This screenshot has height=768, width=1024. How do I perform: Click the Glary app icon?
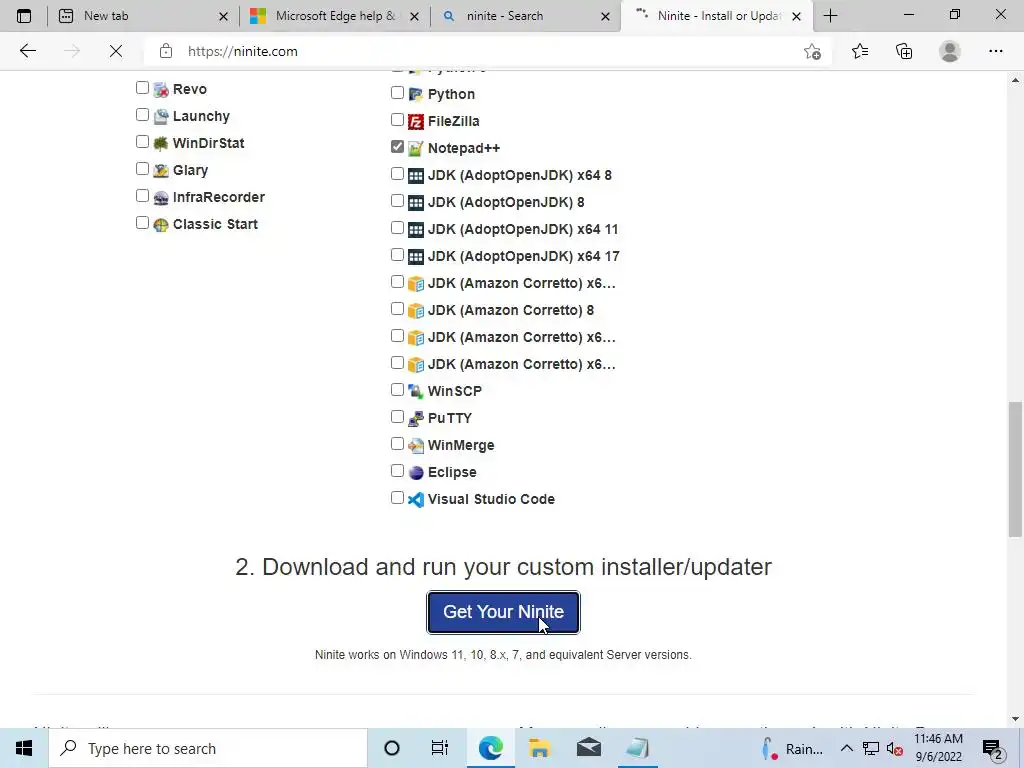coord(161,171)
